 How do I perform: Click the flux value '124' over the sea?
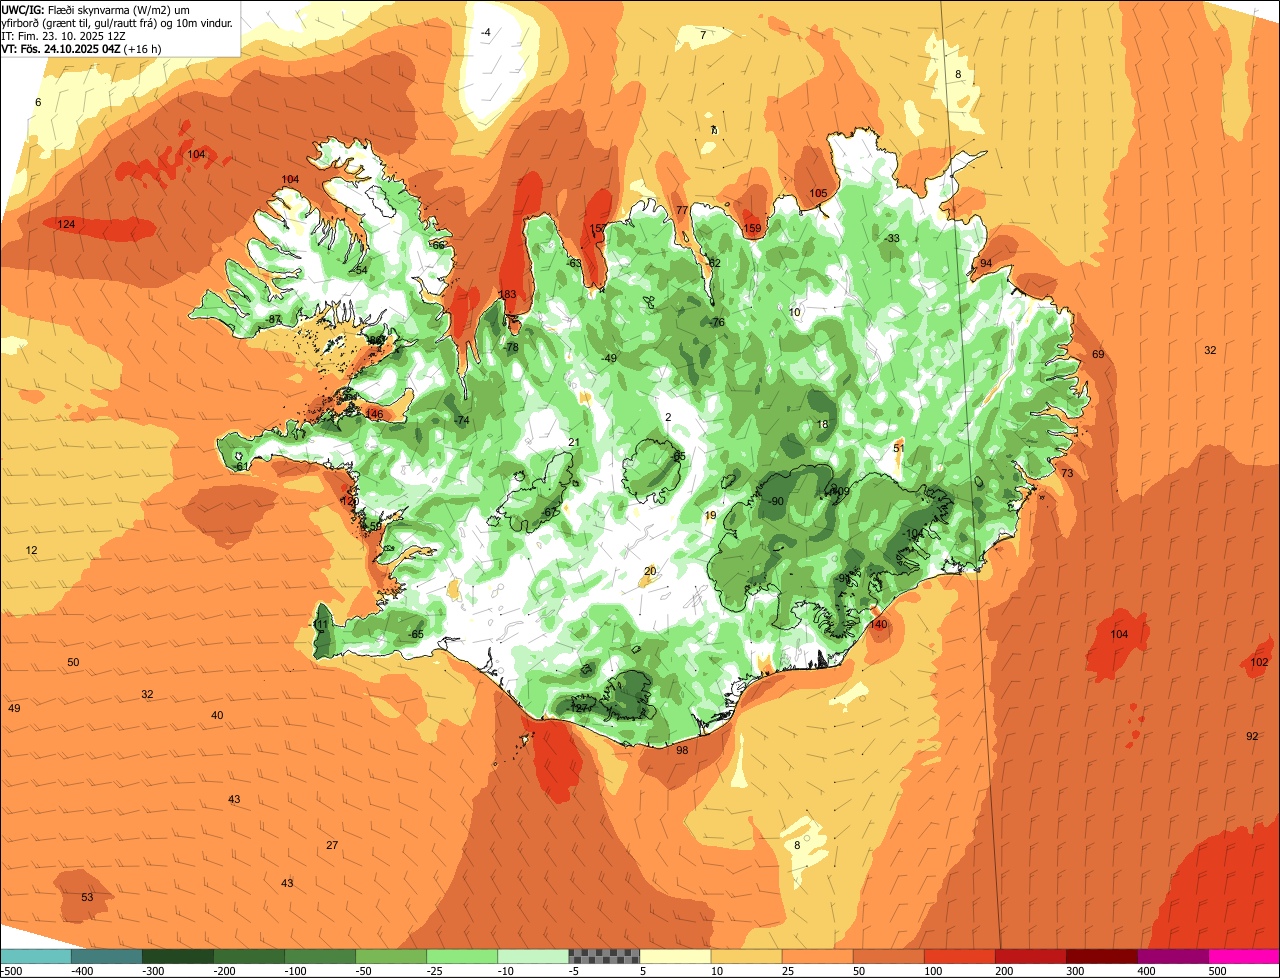tap(66, 224)
